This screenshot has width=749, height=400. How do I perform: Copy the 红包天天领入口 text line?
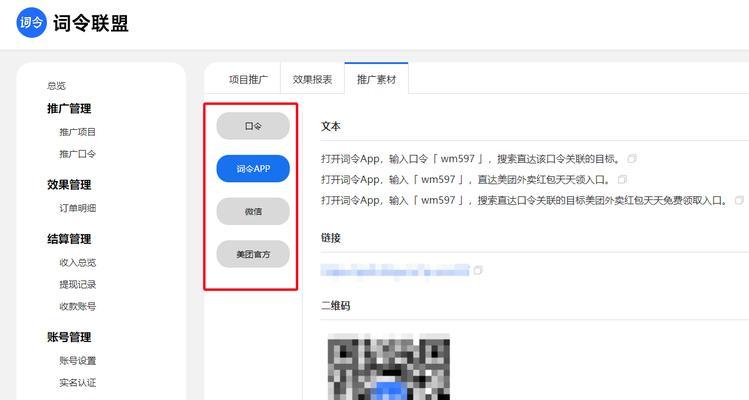pyautogui.click(x=622, y=180)
